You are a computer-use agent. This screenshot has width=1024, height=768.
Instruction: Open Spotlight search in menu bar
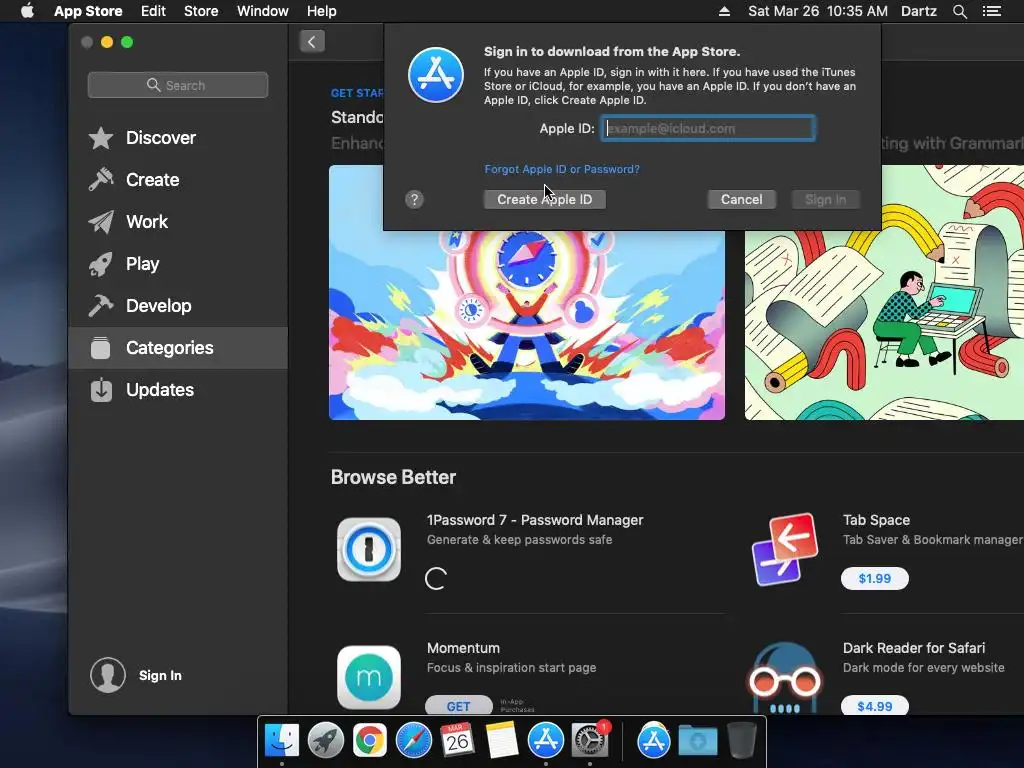[959, 11]
